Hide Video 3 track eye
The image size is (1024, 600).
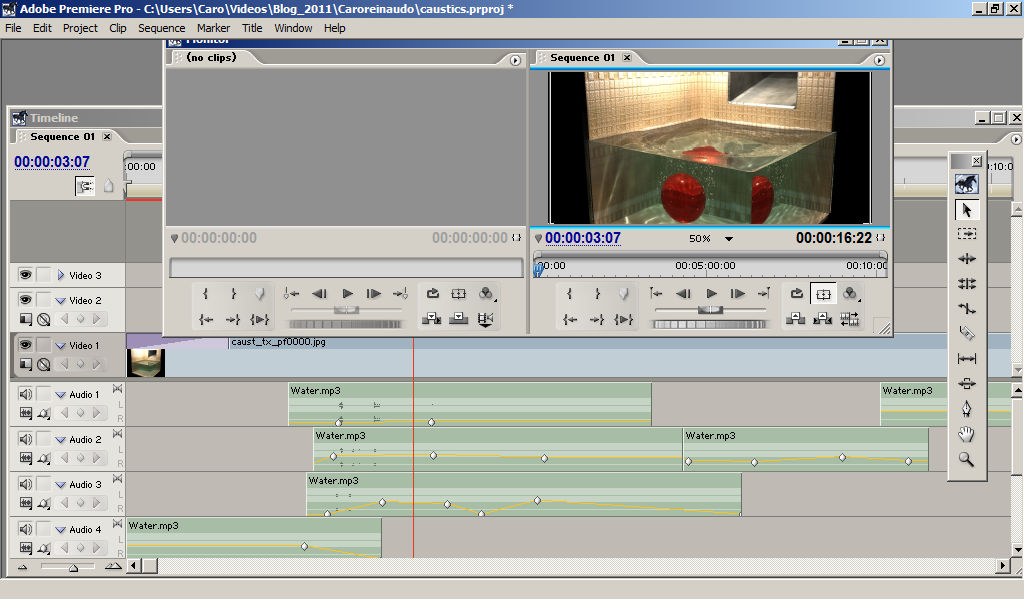pos(25,275)
